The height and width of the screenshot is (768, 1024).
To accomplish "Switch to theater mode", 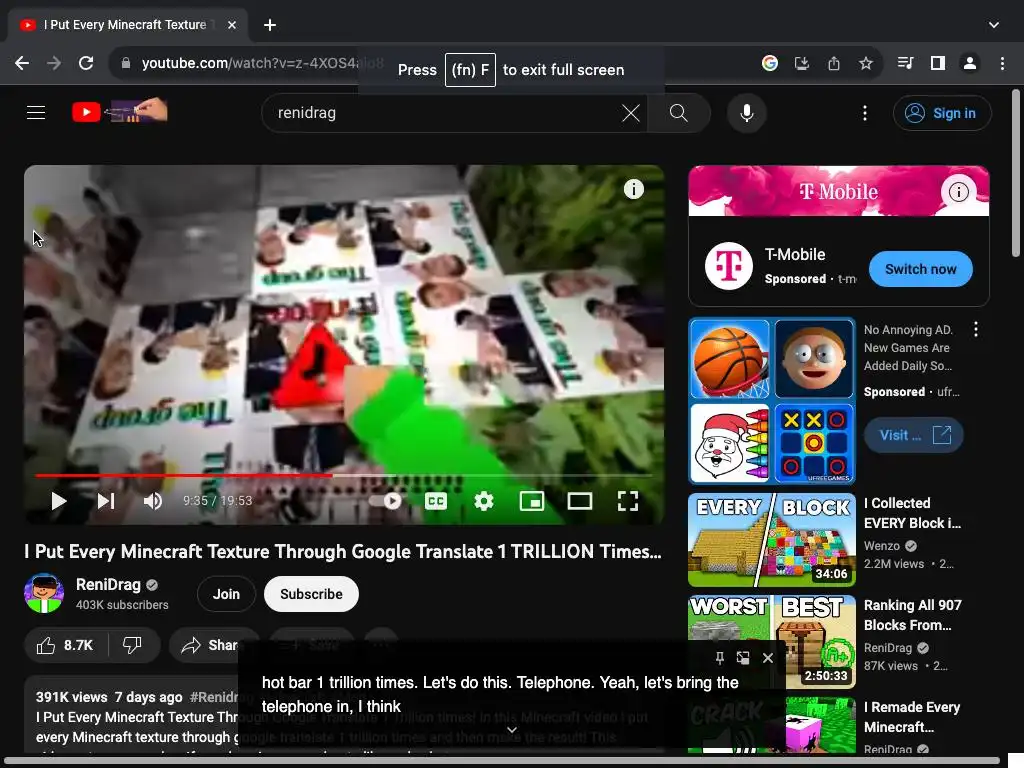I will pos(579,501).
